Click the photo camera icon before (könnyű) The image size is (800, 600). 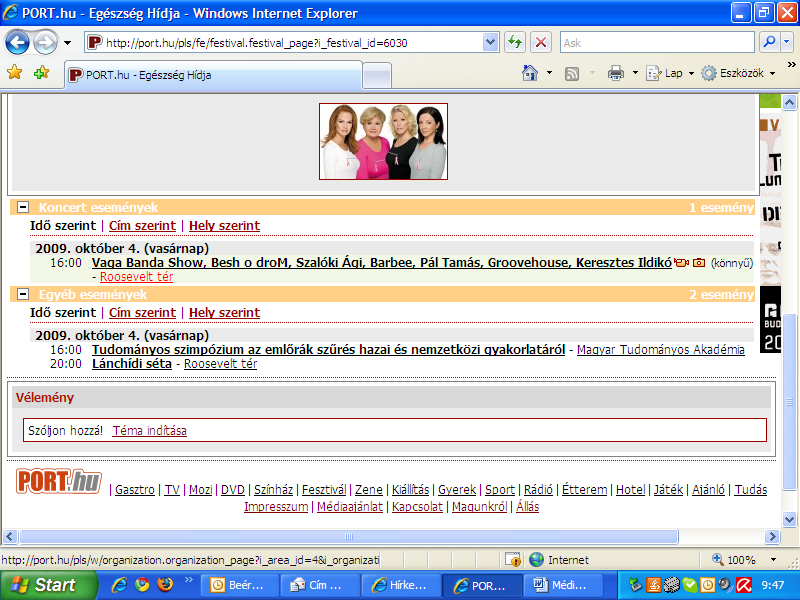click(x=699, y=263)
